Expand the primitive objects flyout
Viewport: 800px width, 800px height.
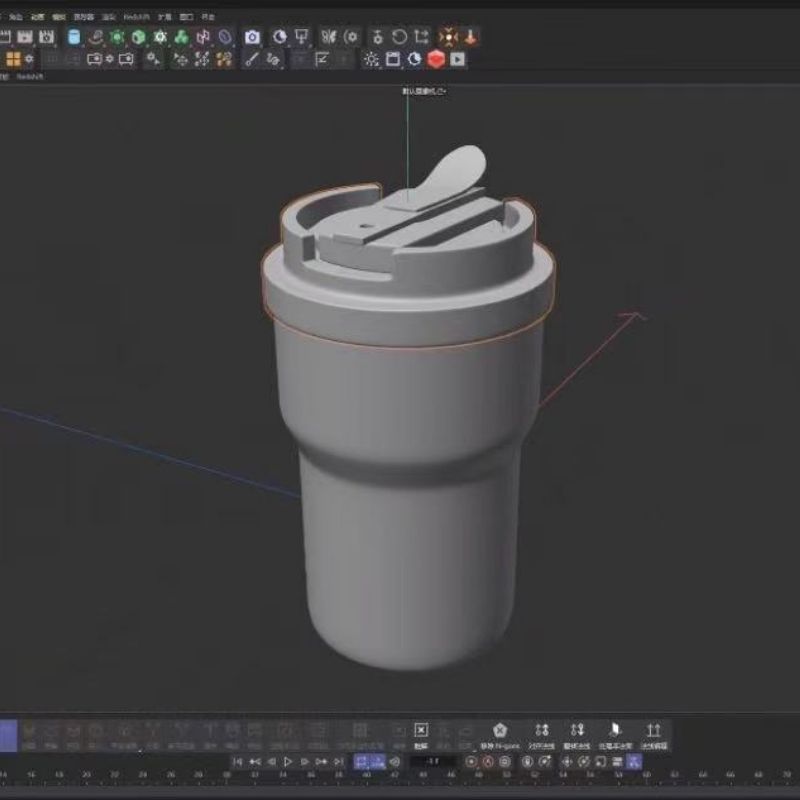tap(145, 44)
